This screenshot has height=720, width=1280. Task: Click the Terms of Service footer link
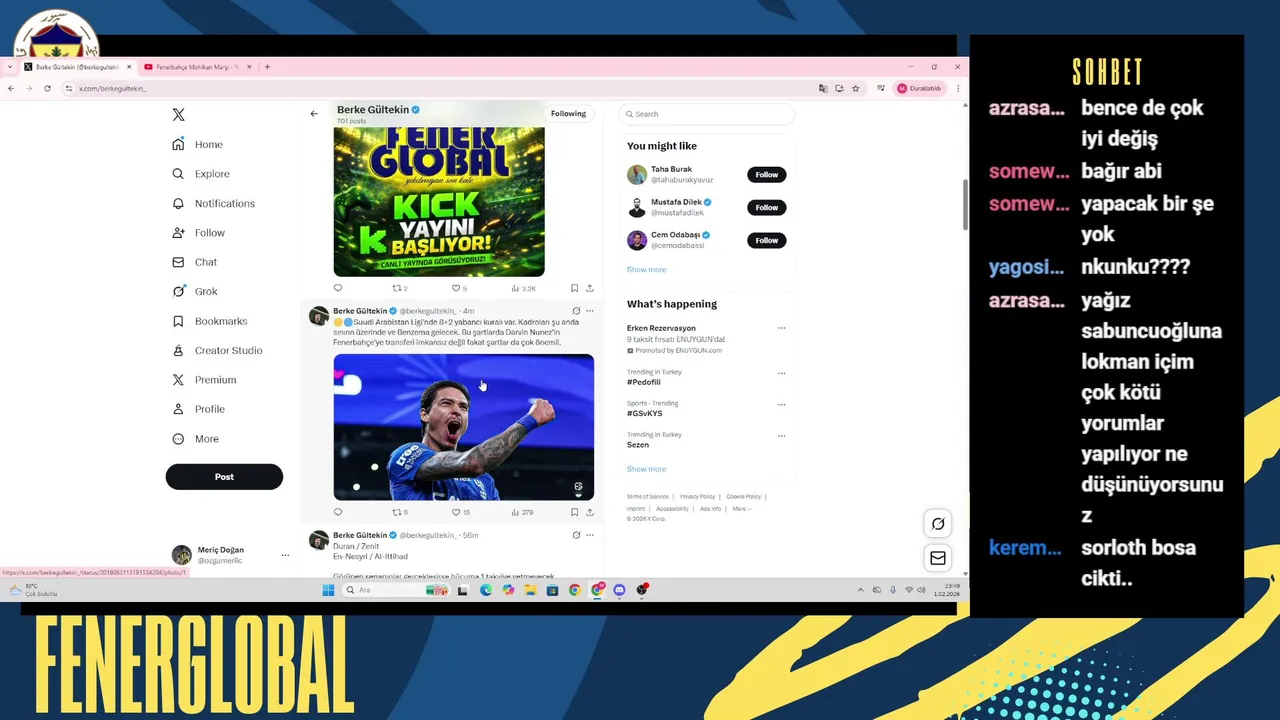pos(647,496)
